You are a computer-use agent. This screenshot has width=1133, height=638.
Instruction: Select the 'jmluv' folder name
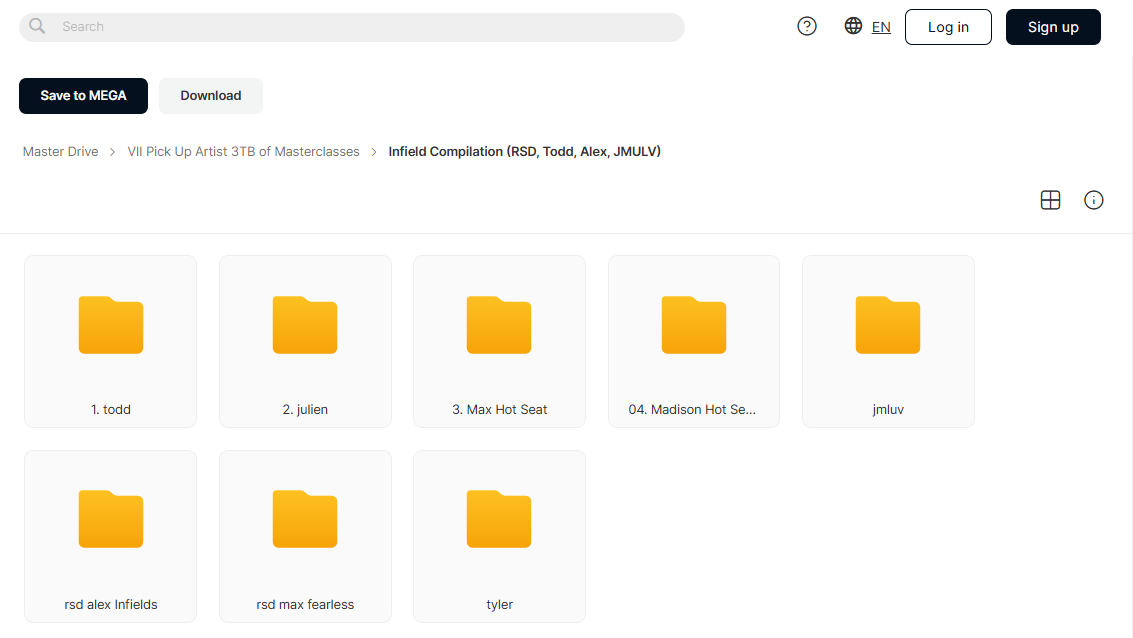coord(888,410)
